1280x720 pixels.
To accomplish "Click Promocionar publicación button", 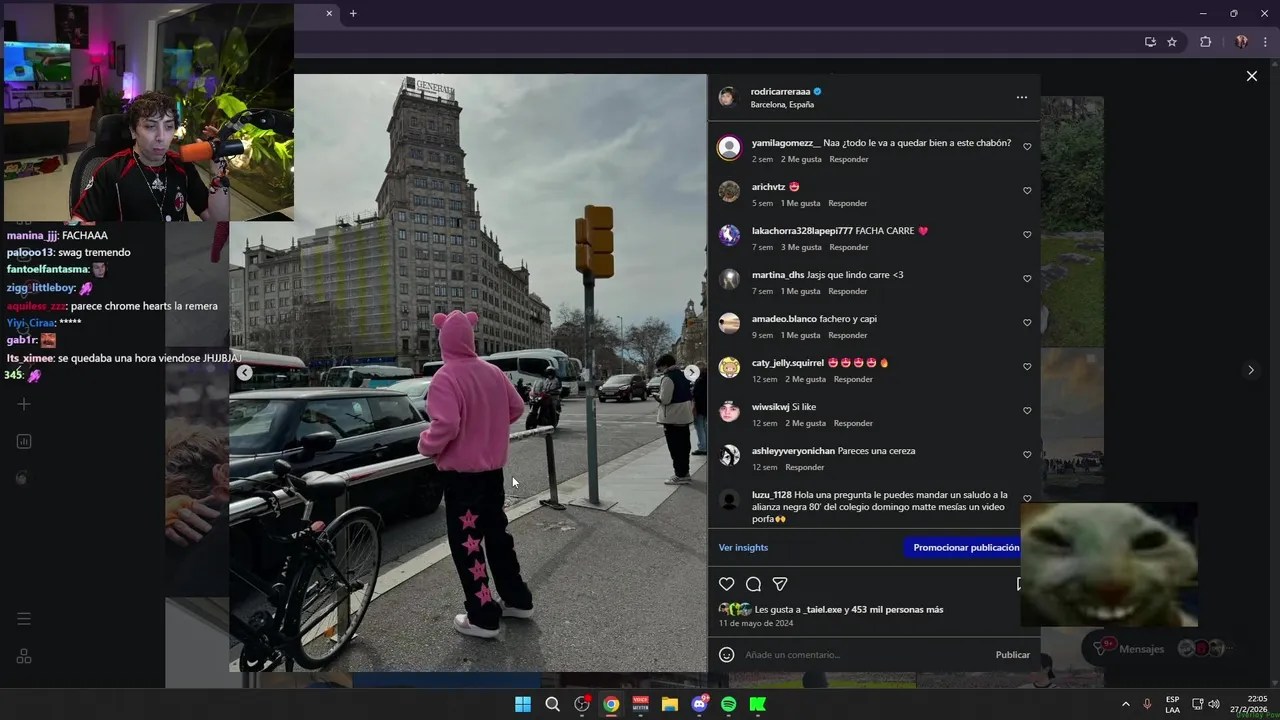I will tap(966, 547).
